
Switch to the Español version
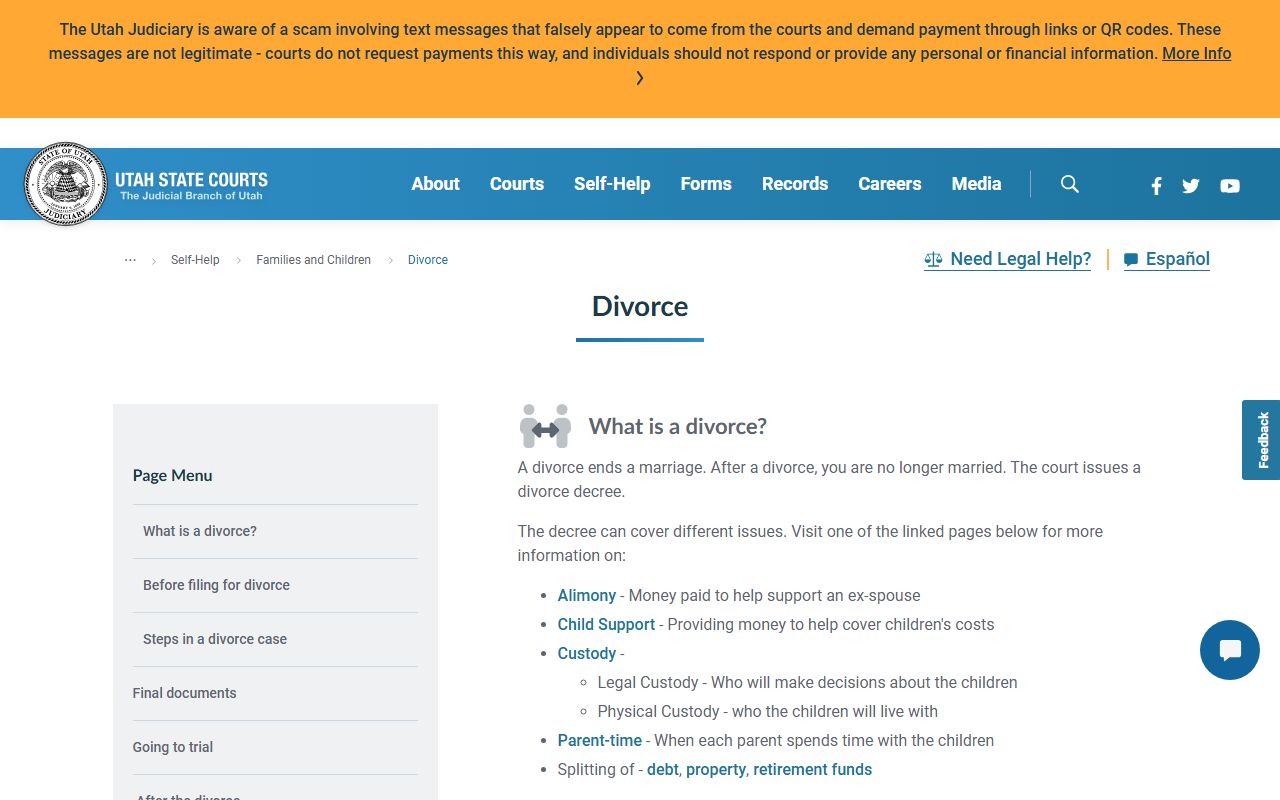pyautogui.click(x=1167, y=259)
